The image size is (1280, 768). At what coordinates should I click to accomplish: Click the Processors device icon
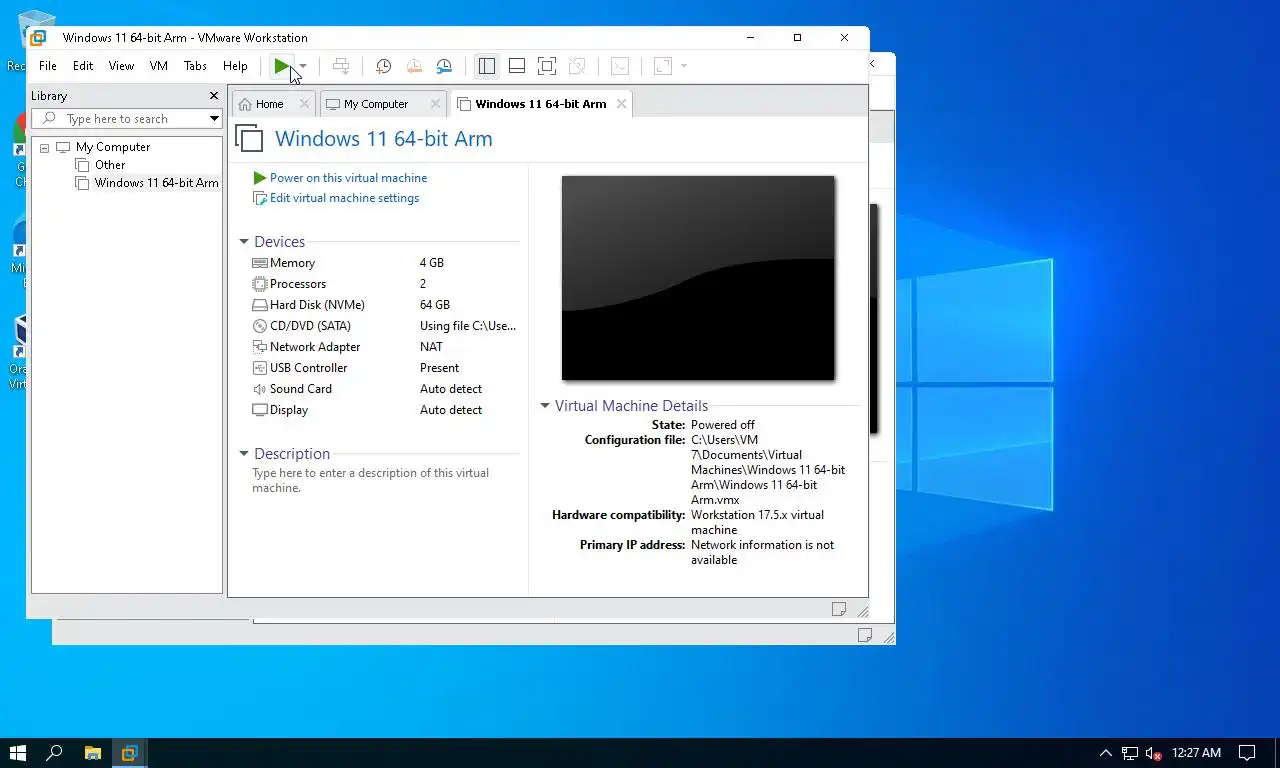pos(260,284)
